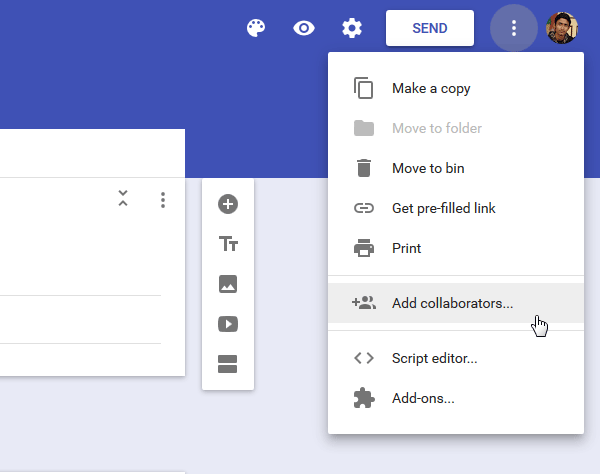Collapse the form header section chevrons
The height and width of the screenshot is (474, 600).
(123, 198)
